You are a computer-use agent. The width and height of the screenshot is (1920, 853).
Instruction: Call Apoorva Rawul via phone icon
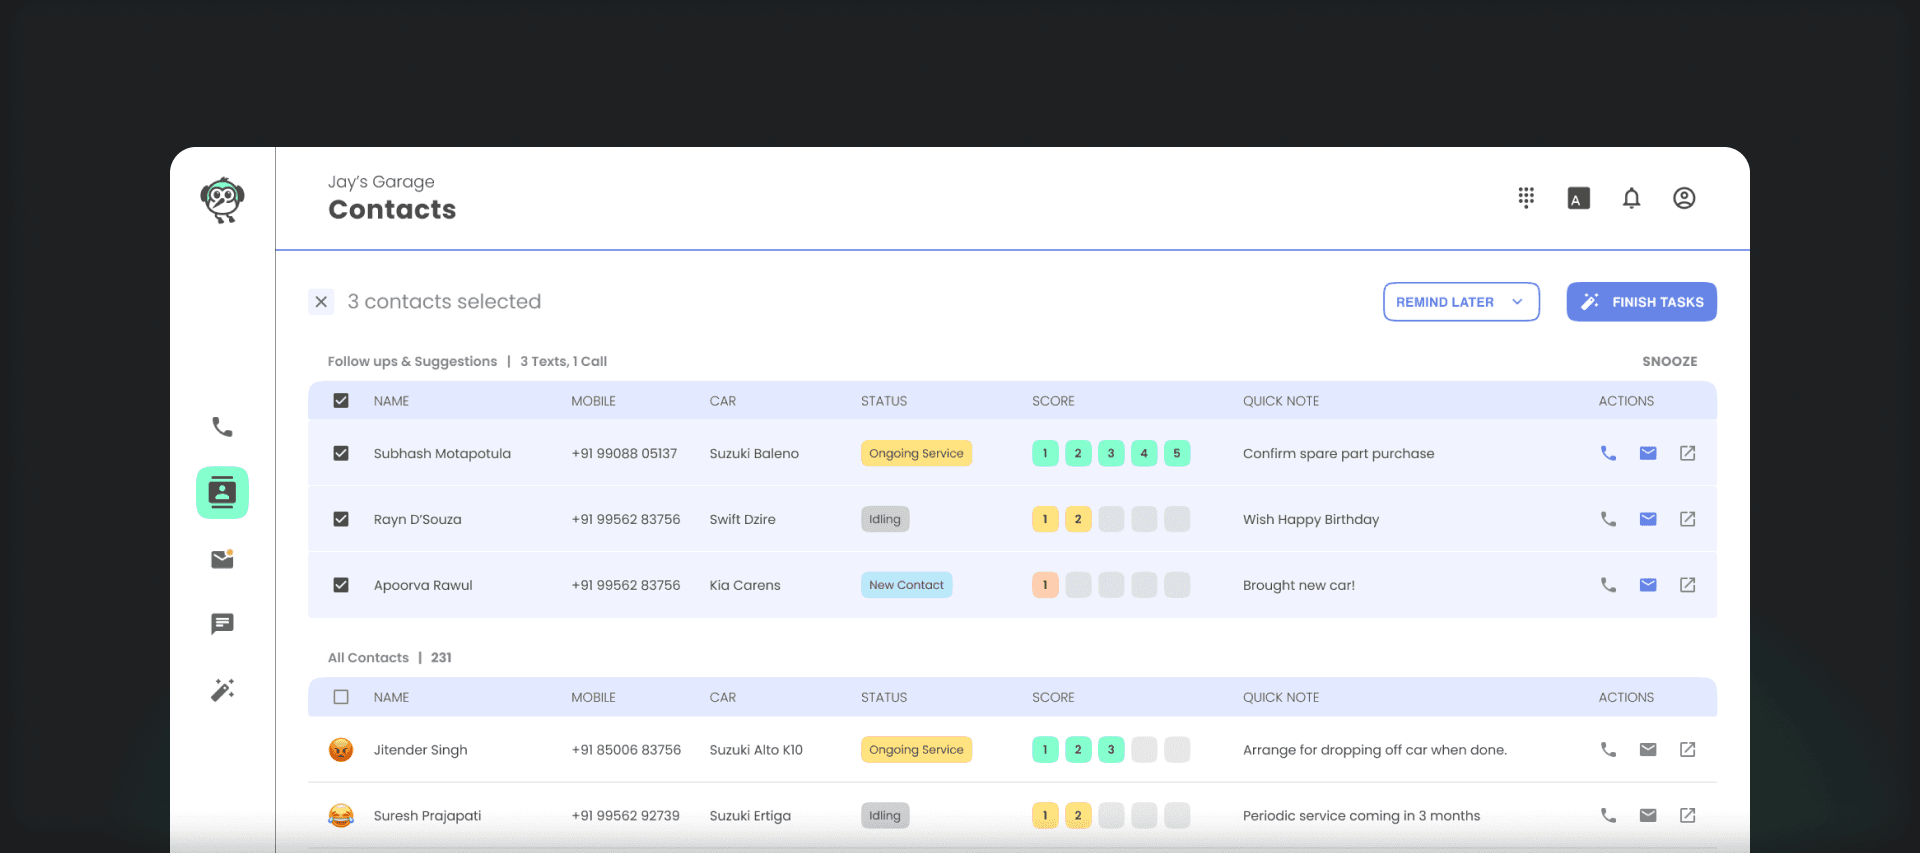point(1608,585)
